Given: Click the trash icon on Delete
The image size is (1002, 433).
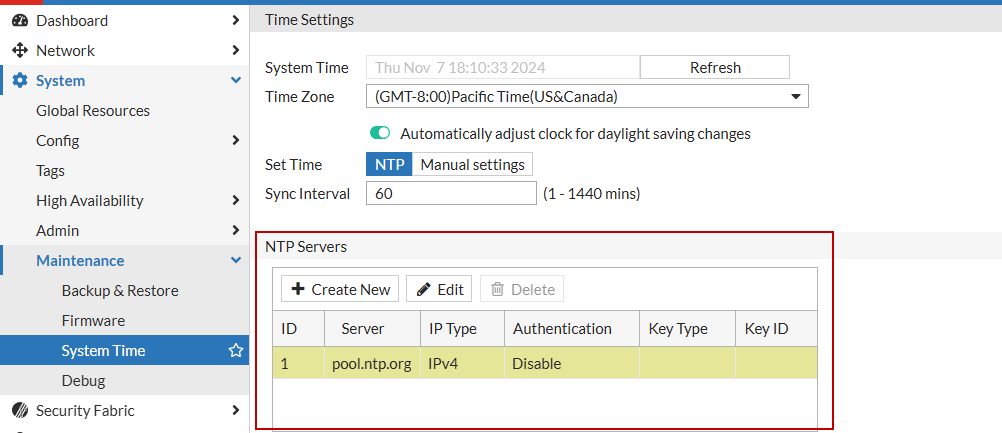Looking at the screenshot, I should coord(498,289).
